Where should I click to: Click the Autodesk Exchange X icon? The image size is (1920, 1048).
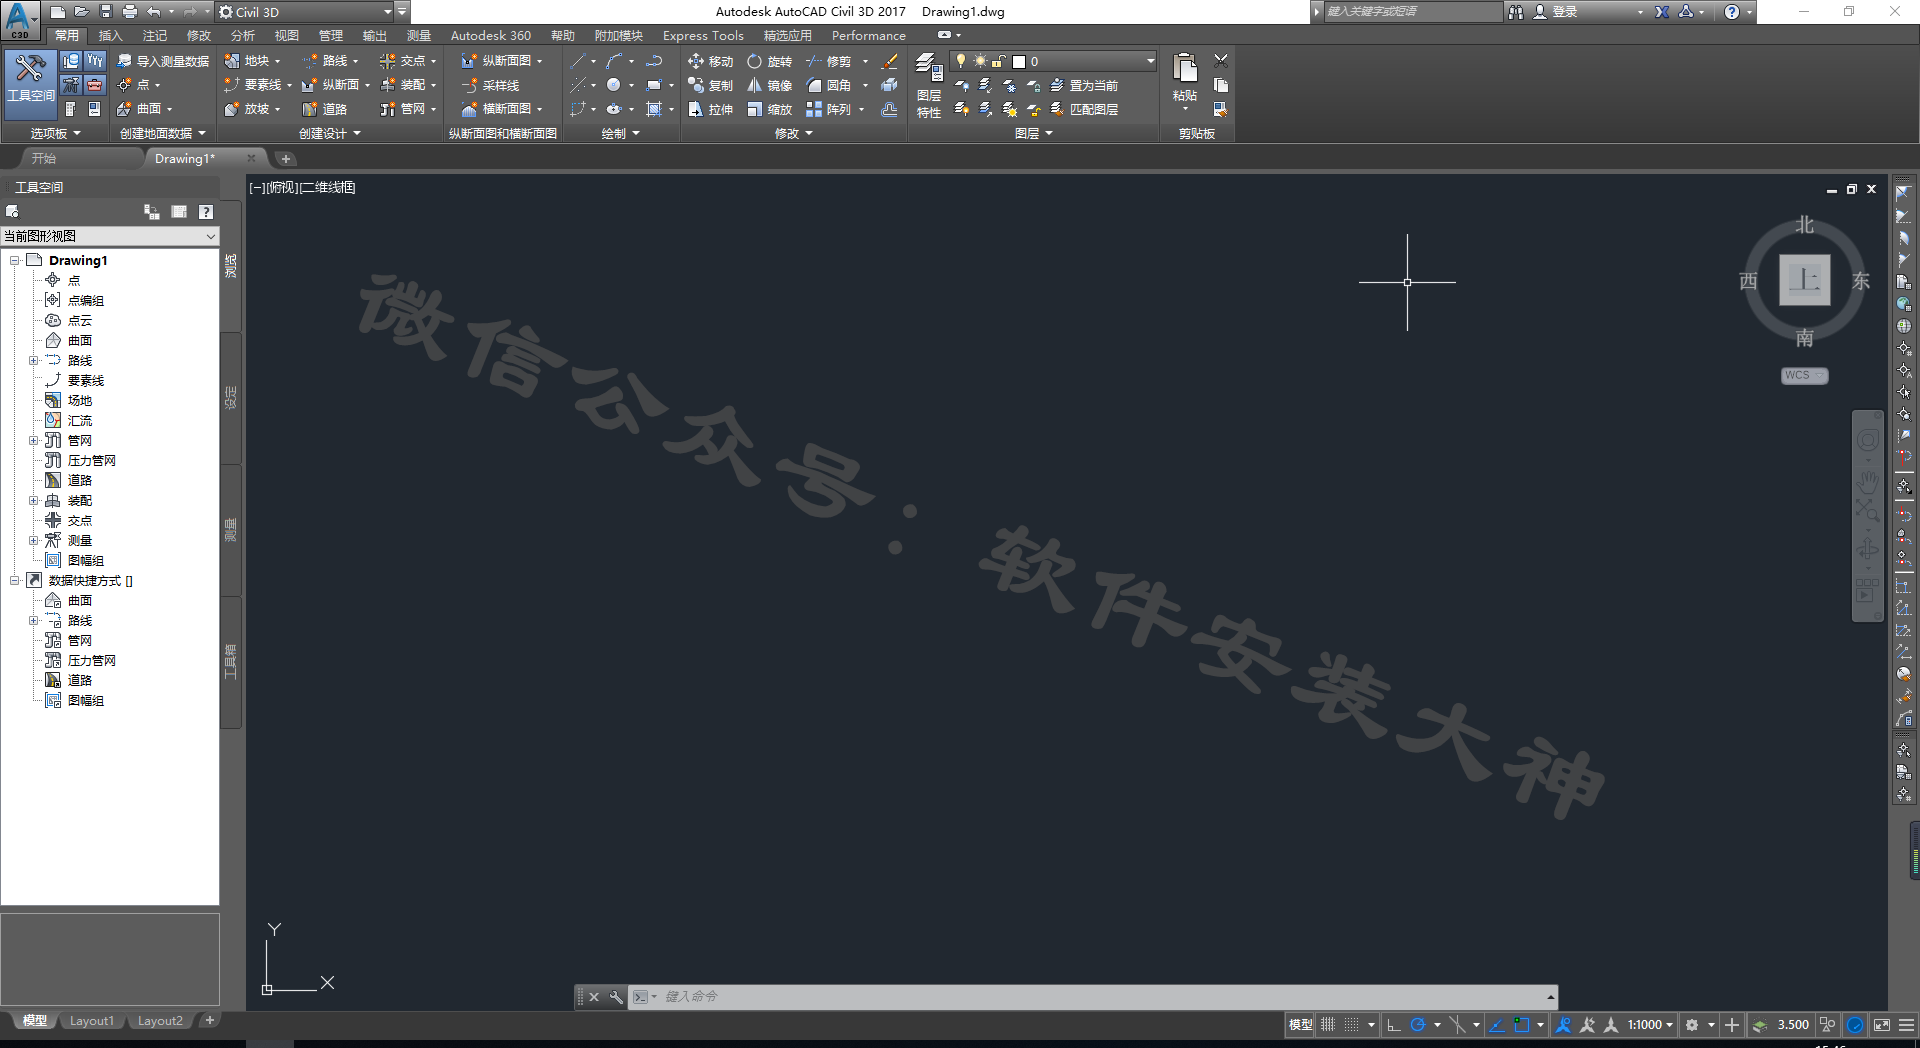click(1661, 12)
